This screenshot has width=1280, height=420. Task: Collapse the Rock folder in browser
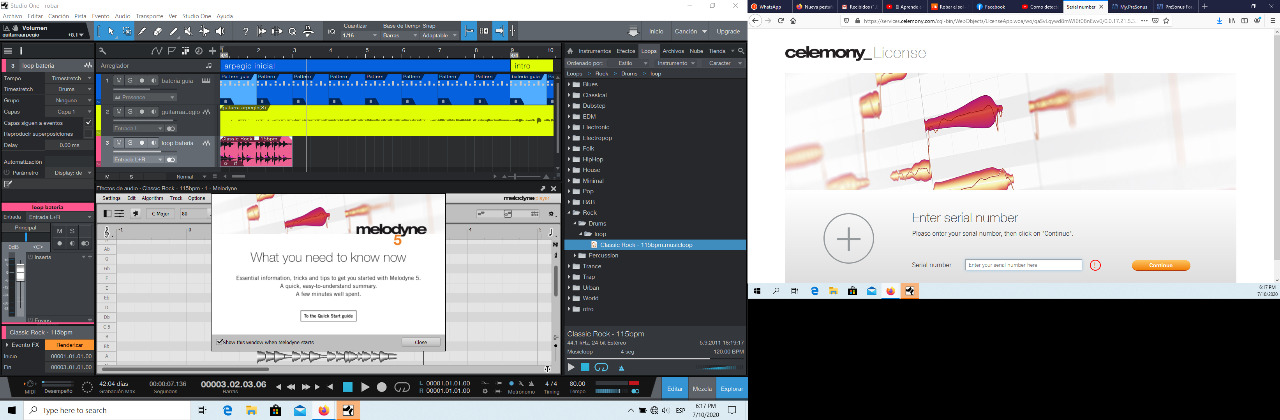[x=570, y=212]
